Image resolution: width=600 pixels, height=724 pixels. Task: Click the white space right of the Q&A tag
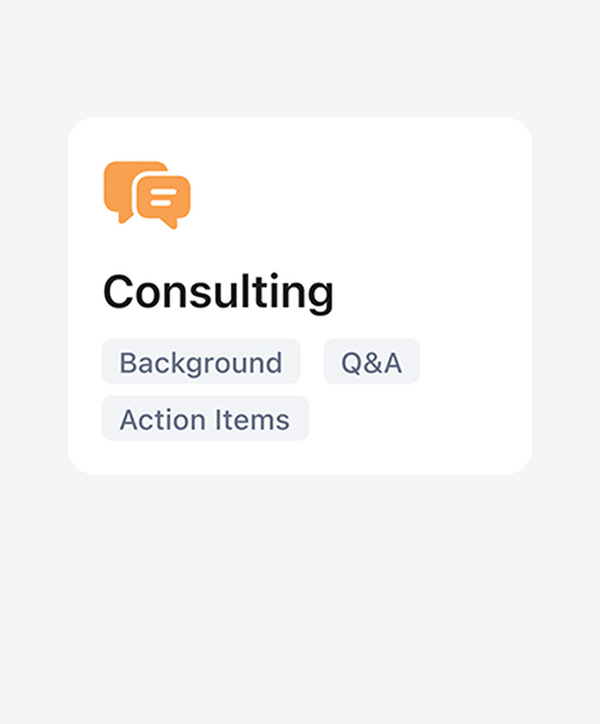coord(470,362)
